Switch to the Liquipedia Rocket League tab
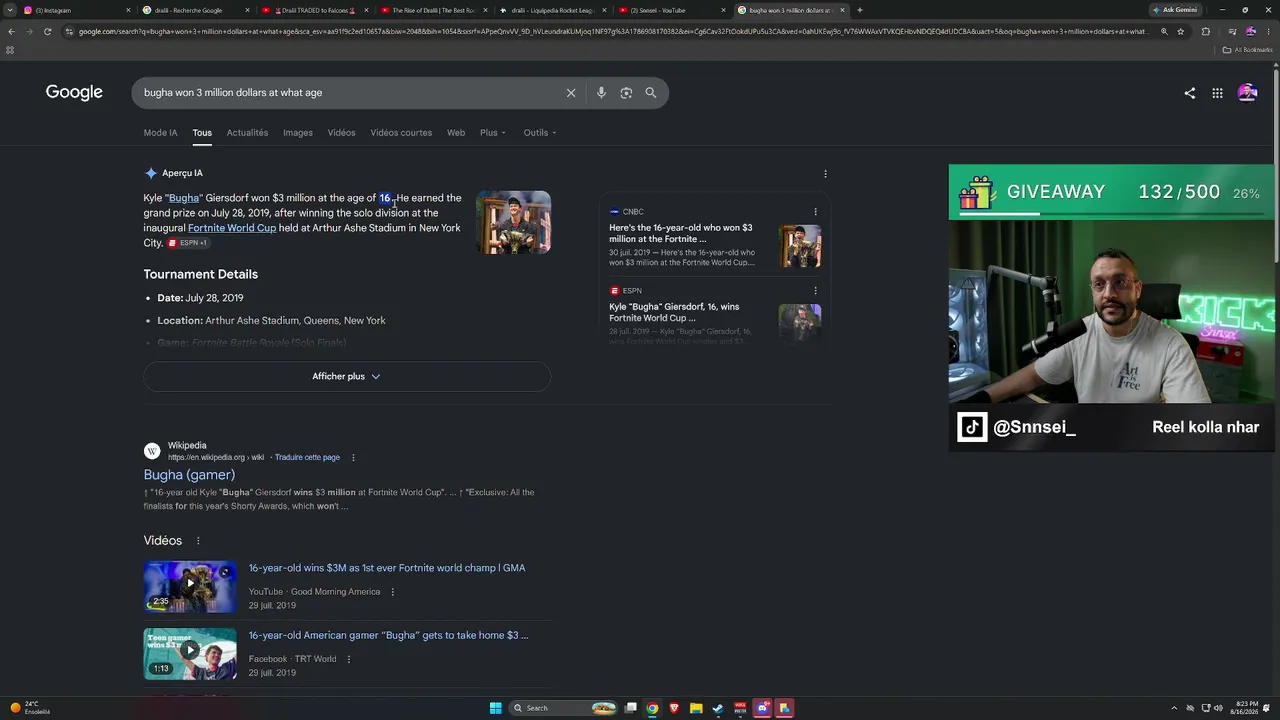1280x720 pixels. (x=554, y=10)
